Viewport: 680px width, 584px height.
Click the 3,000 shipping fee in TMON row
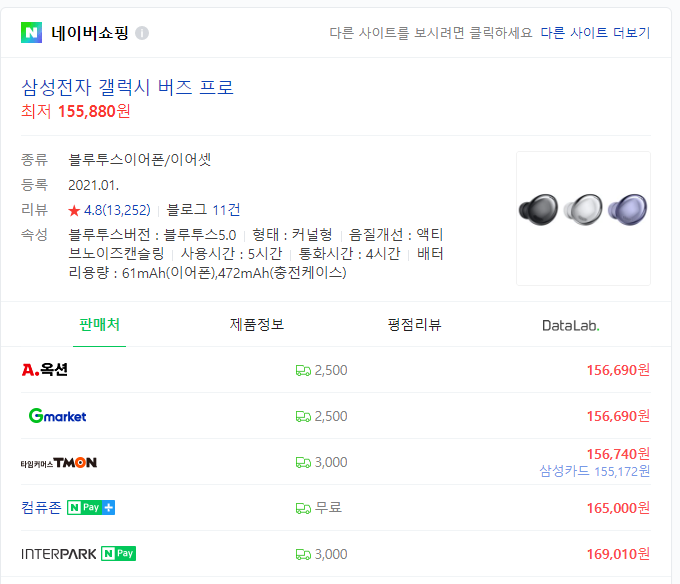click(331, 462)
